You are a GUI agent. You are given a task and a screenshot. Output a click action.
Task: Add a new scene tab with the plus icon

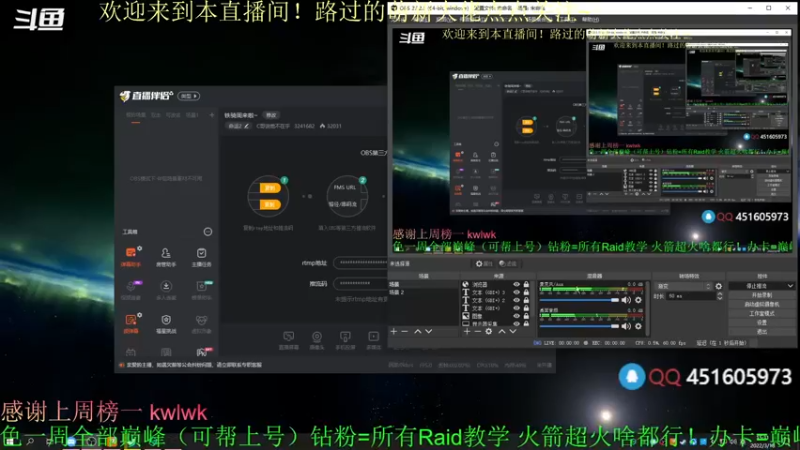click(x=212, y=115)
